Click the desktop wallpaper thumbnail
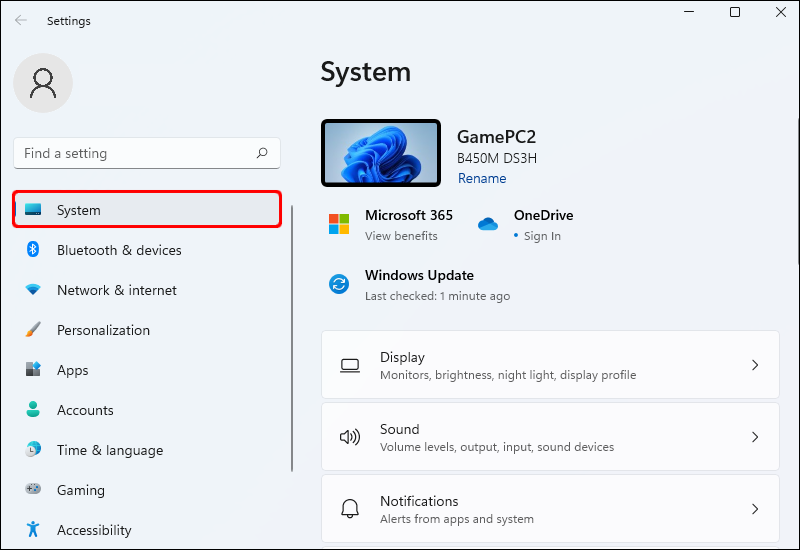 (x=381, y=153)
